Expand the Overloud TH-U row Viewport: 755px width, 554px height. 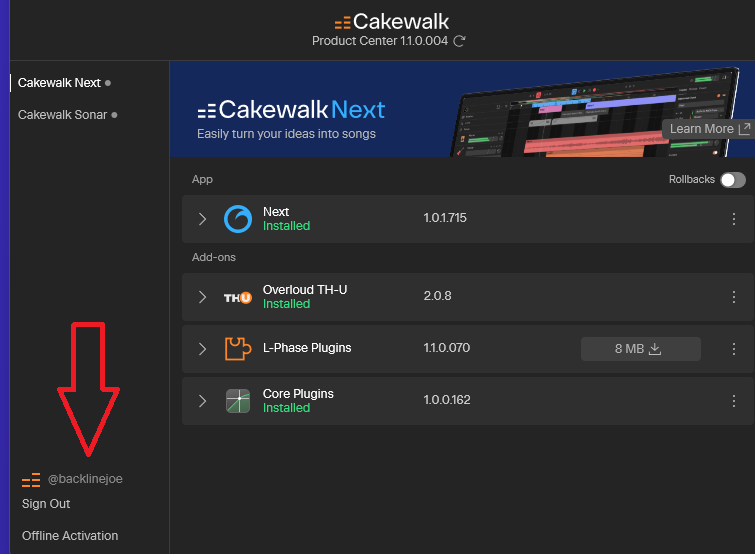[202, 297]
